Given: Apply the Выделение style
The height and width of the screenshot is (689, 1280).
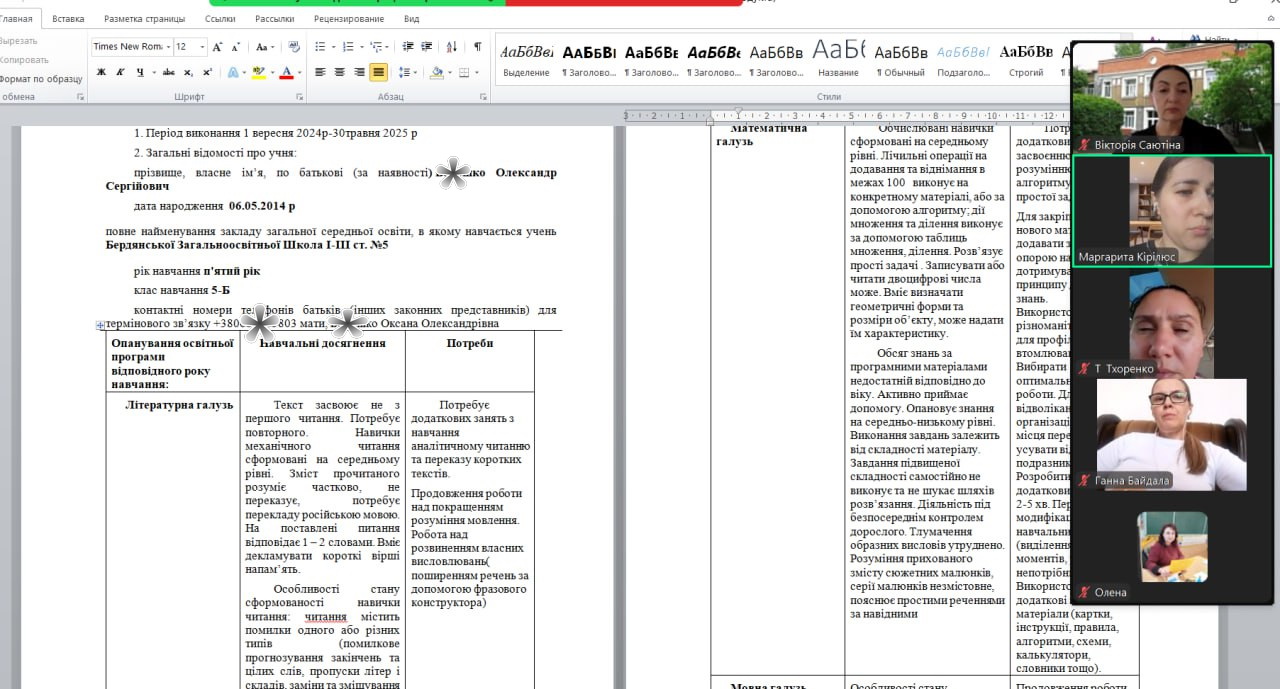Looking at the screenshot, I should tap(526, 59).
